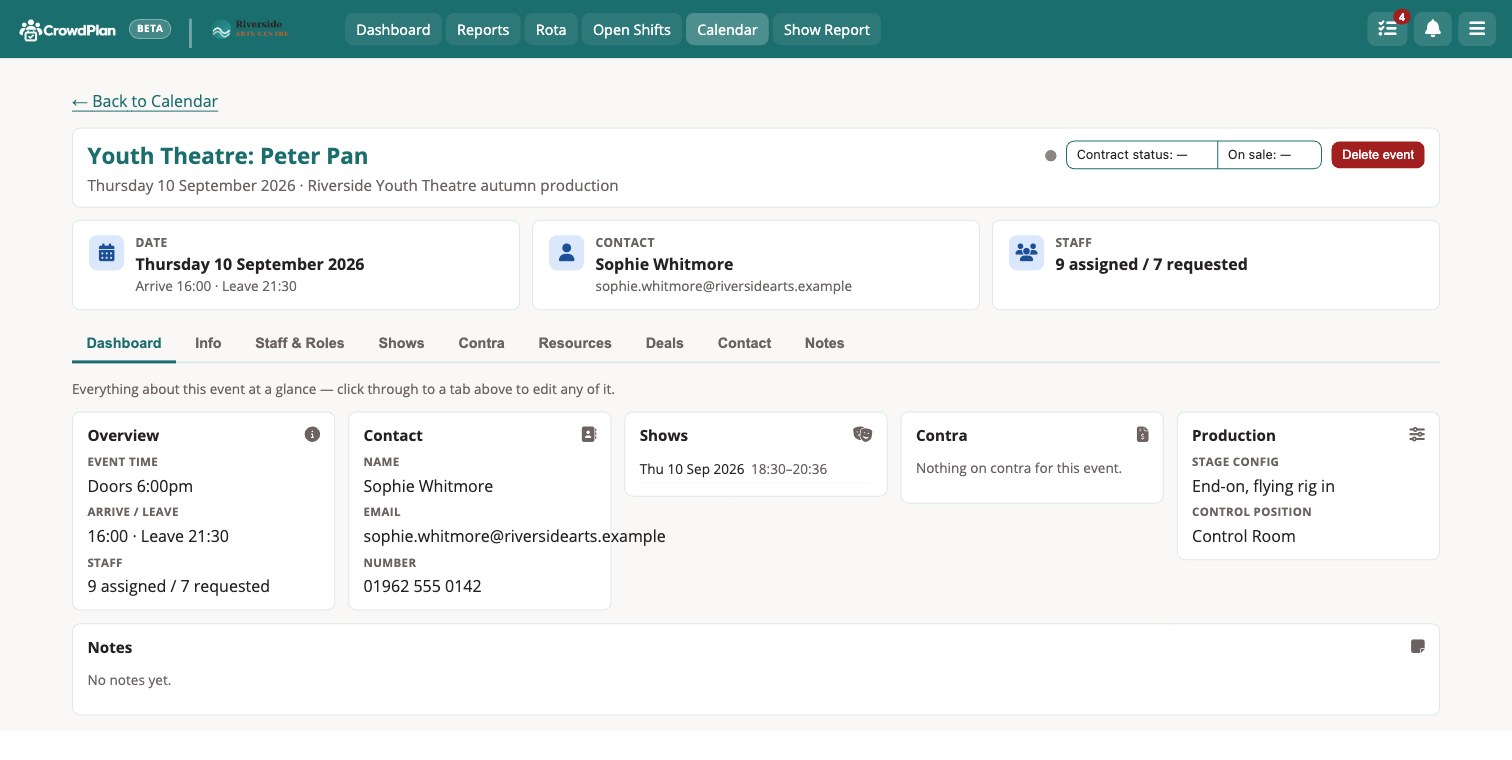Click the Delete event button
Screen dimensions: 1512x760
(x=1378, y=155)
